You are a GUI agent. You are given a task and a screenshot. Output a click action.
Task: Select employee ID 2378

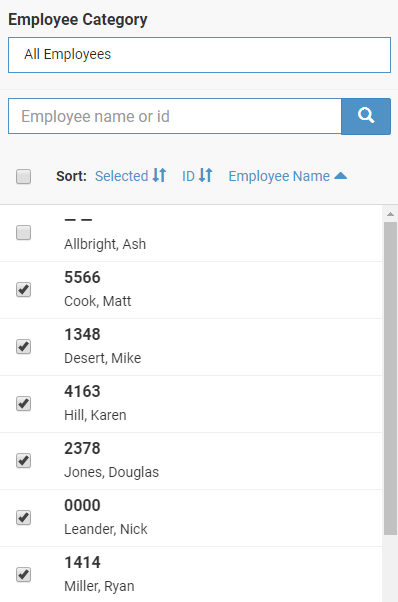(82, 448)
